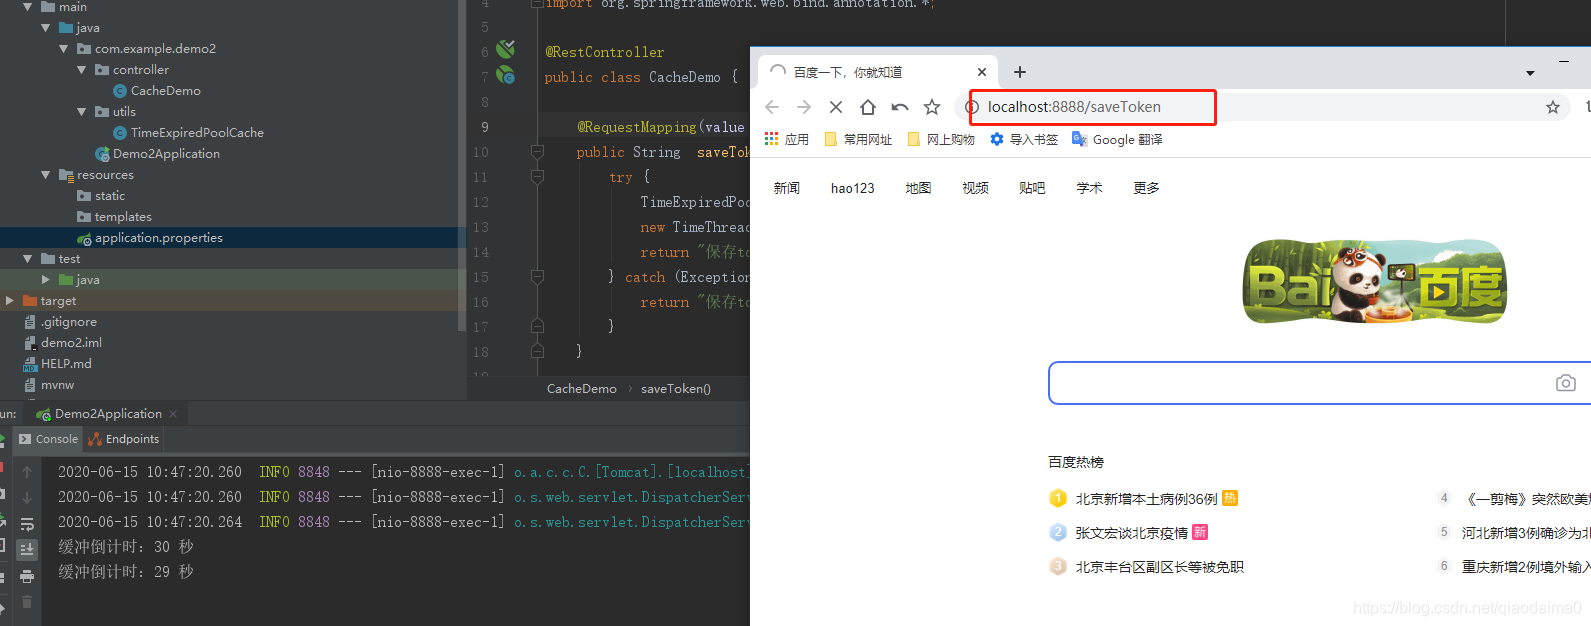The height and width of the screenshot is (626, 1591).
Task: Click the console print icon
Action: pyautogui.click(x=27, y=576)
